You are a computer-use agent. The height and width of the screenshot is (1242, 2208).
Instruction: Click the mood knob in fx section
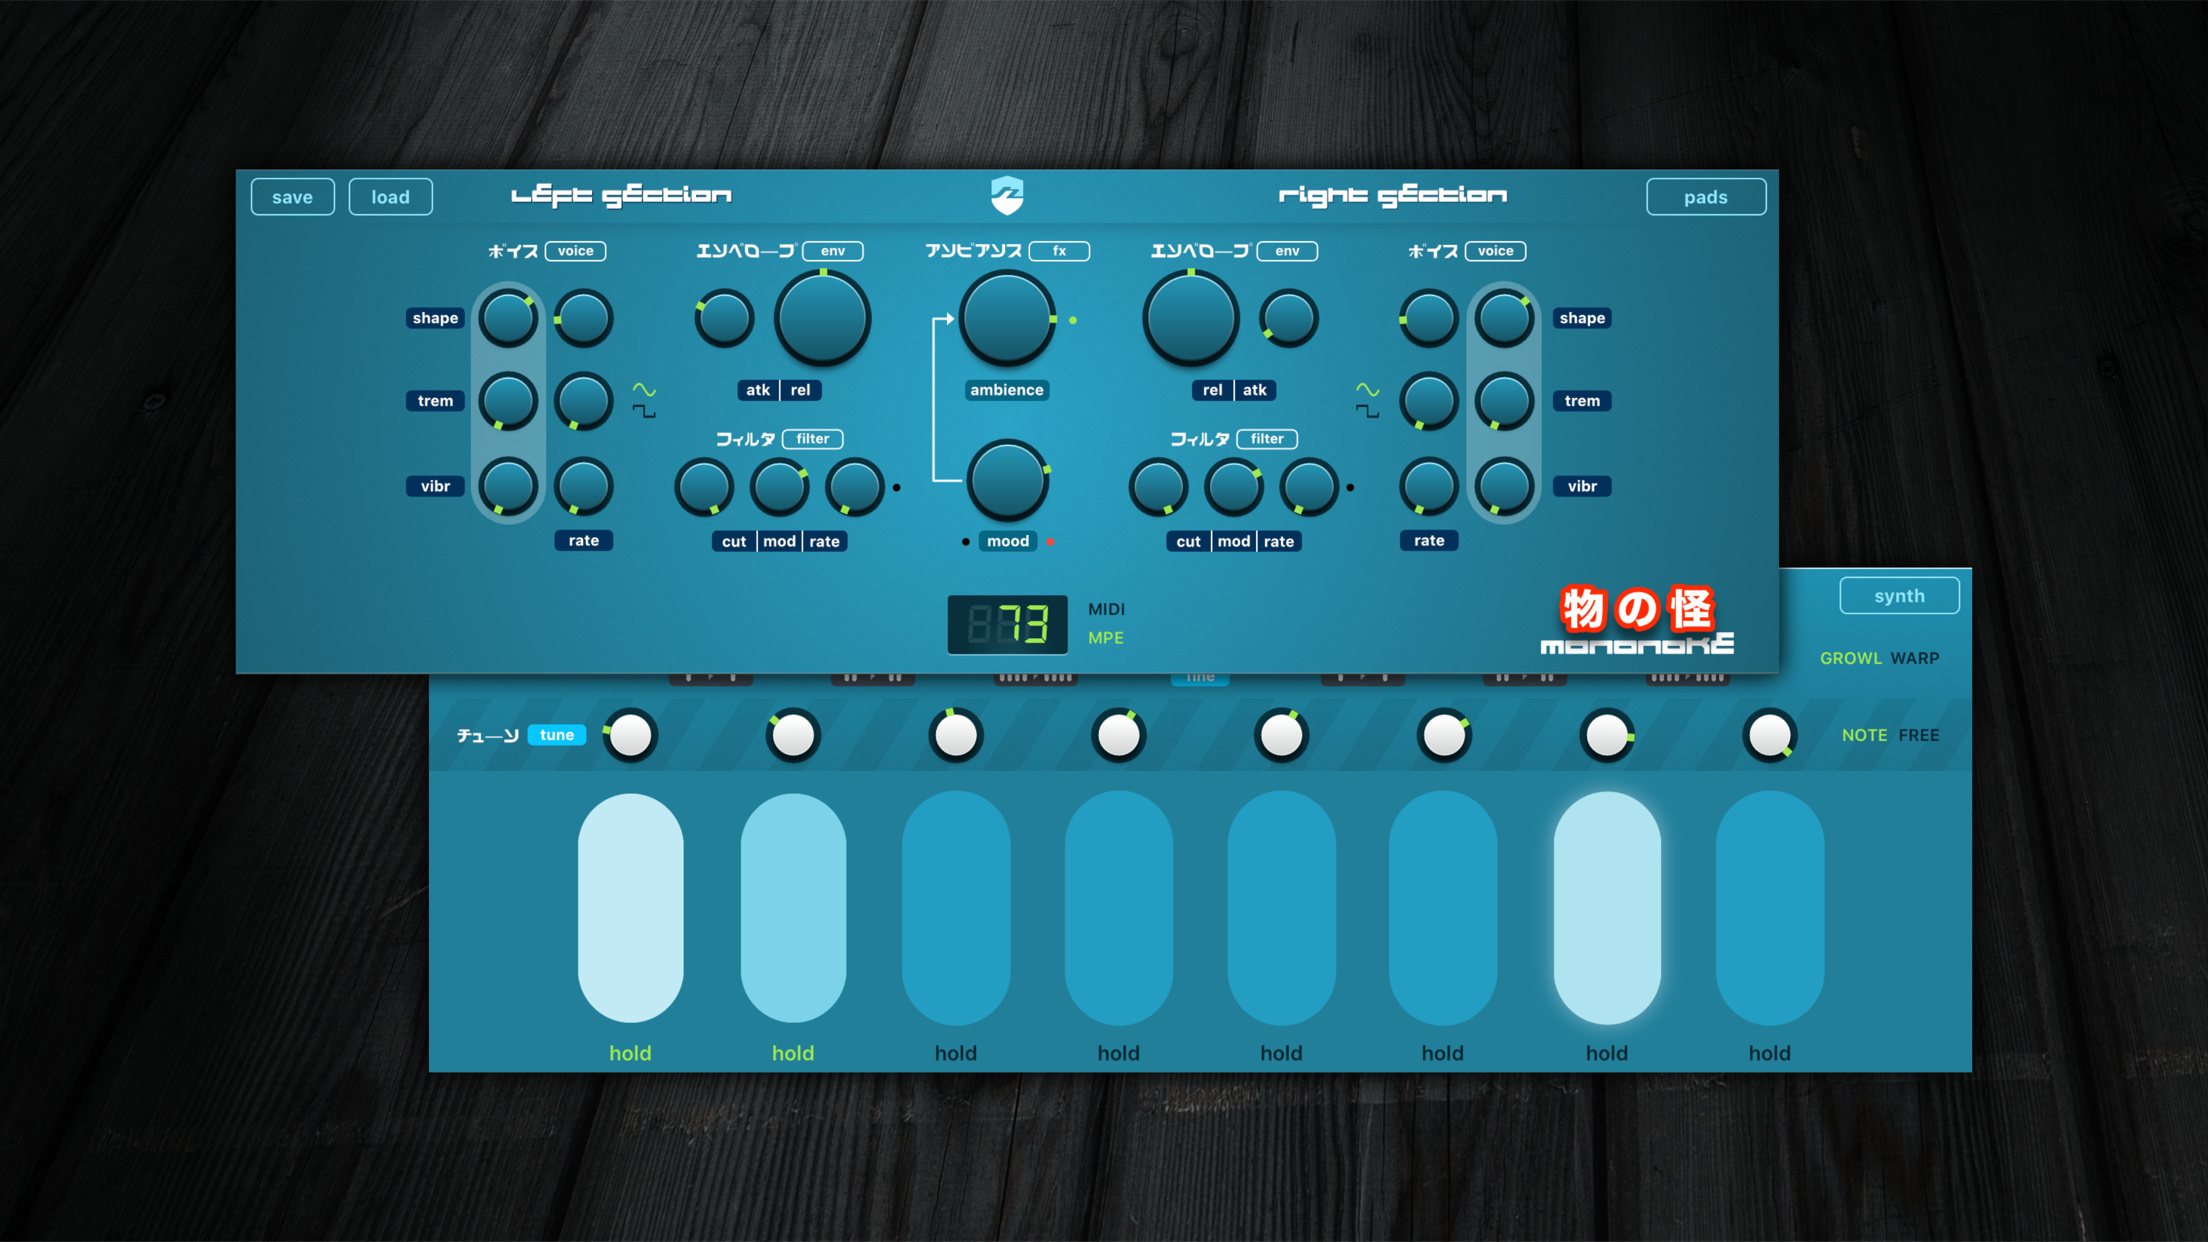click(1007, 481)
